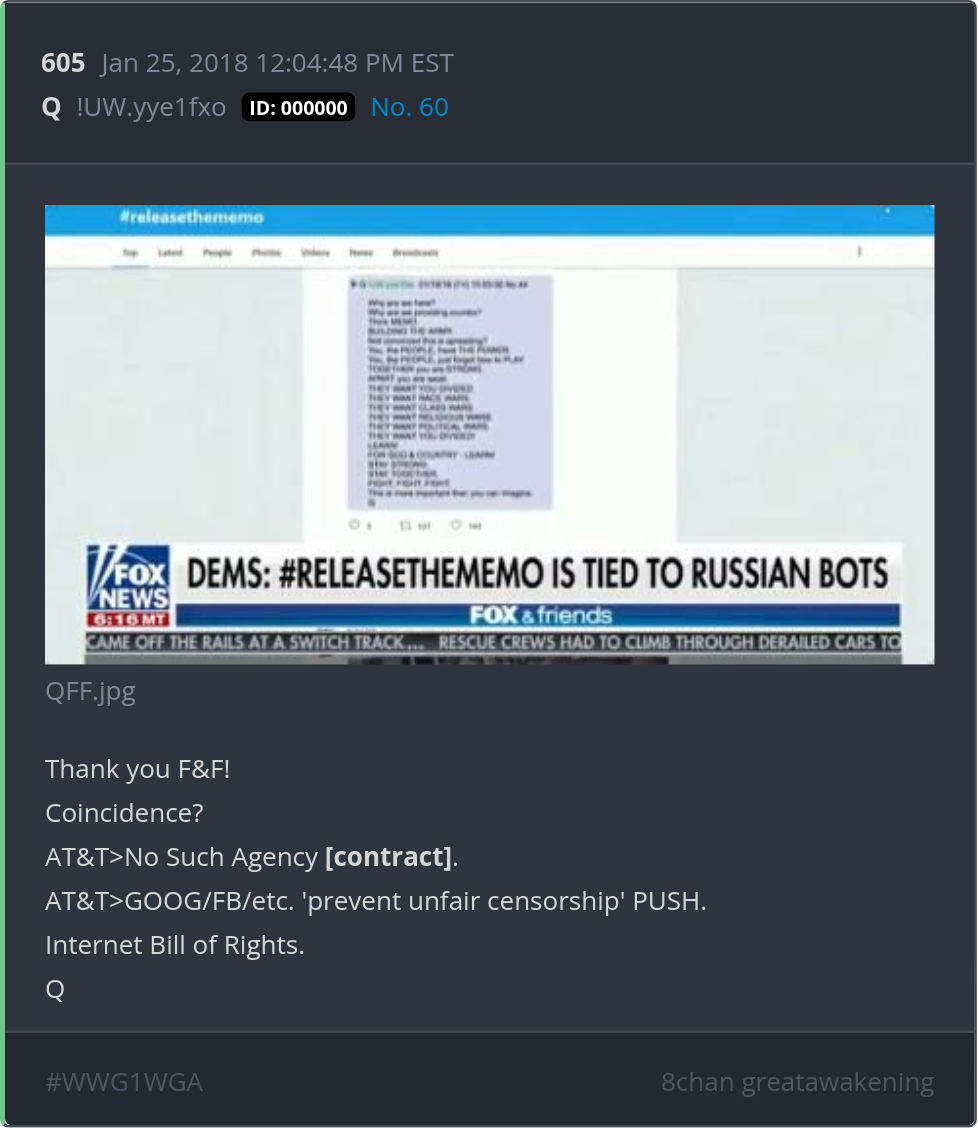Open the Broadcasts tab

[415, 253]
